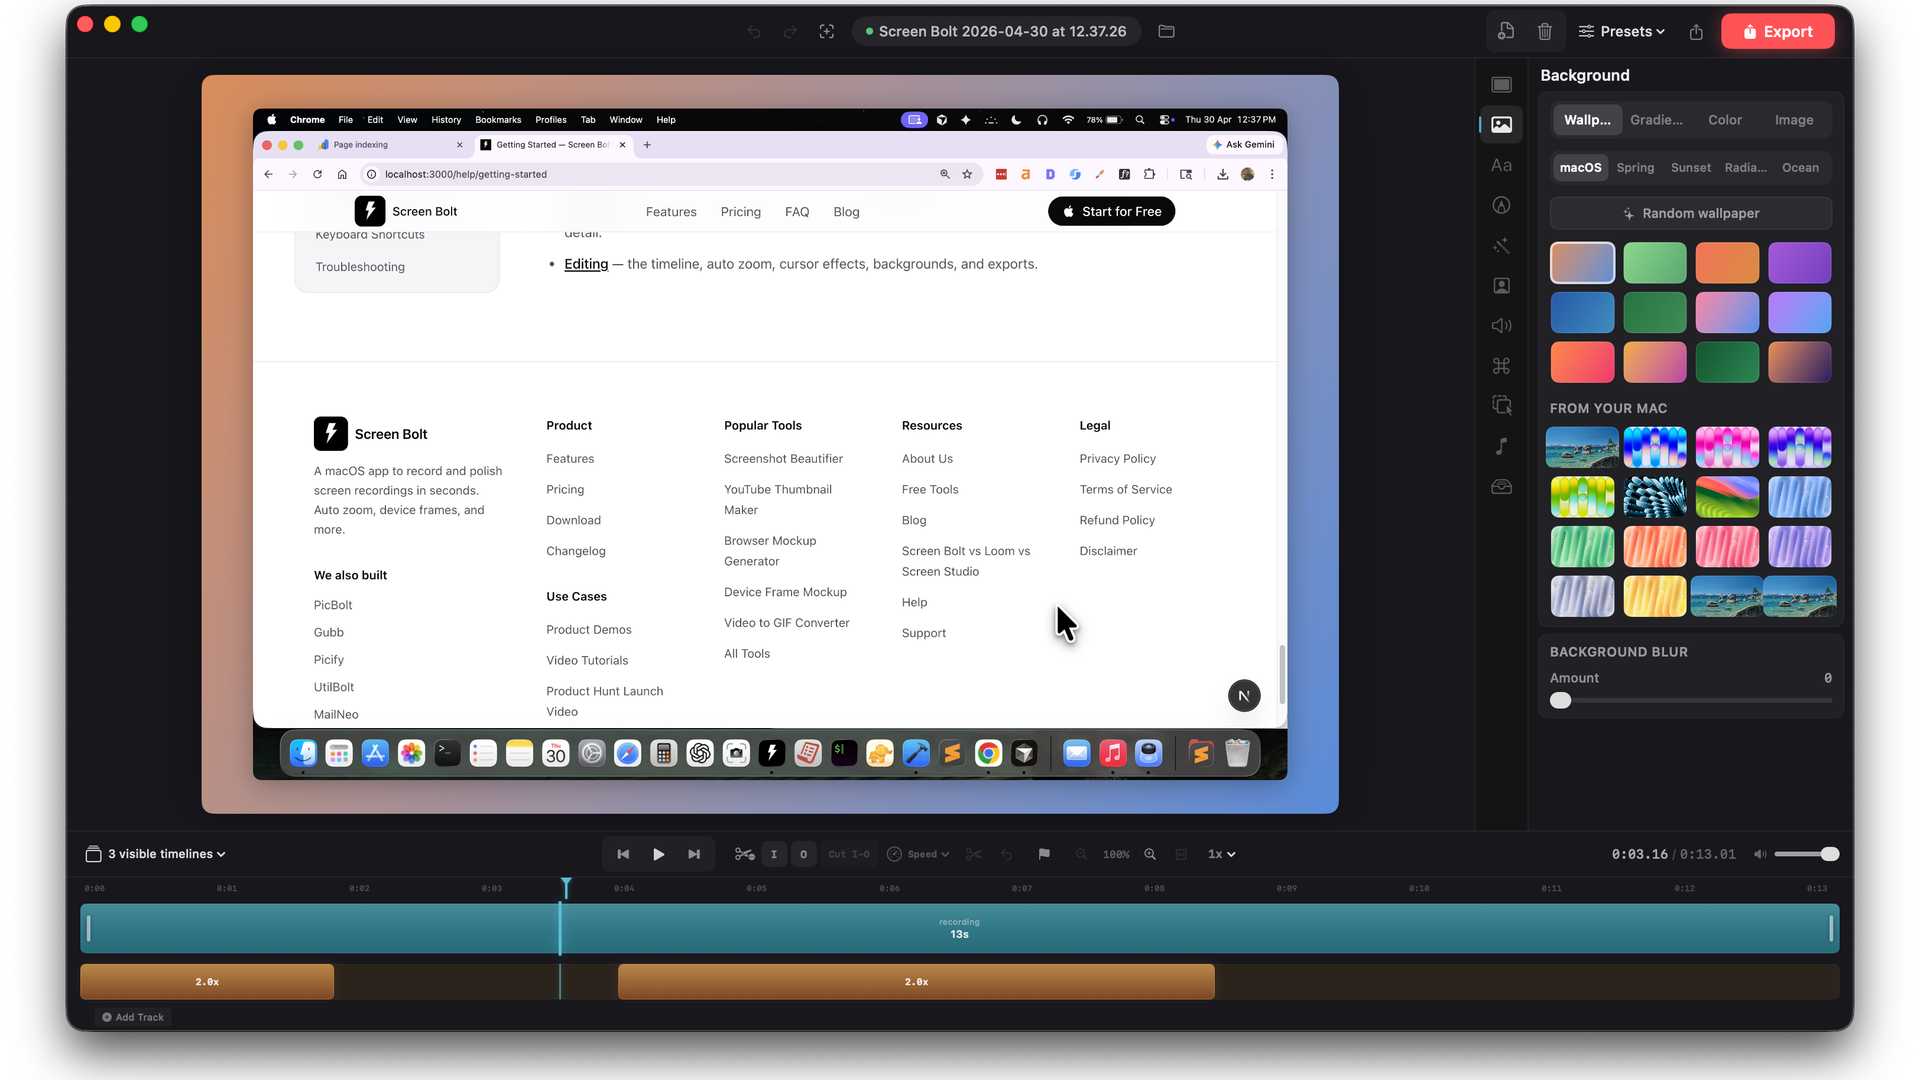Open the 1x playback rate dropdown
Image resolution: width=1920 pixels, height=1080 pixels.
(1222, 854)
